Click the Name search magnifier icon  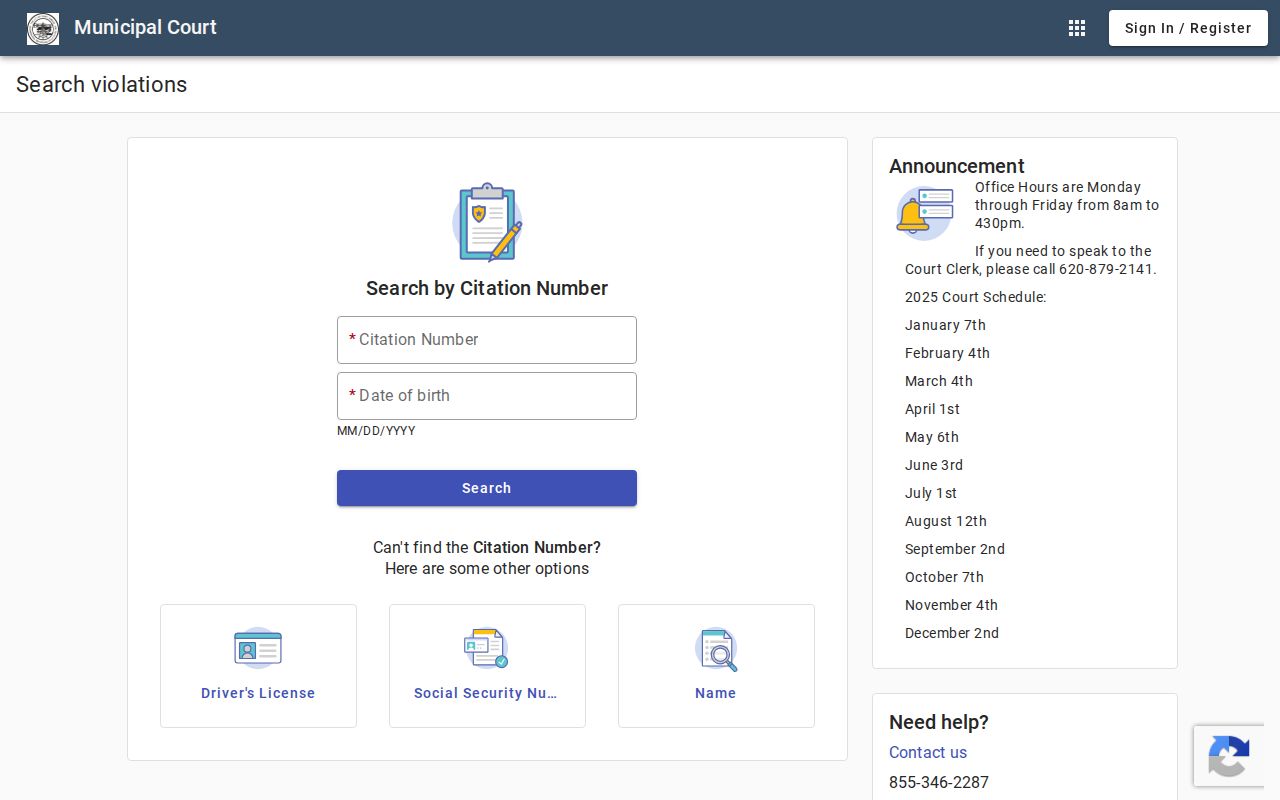pyautogui.click(x=716, y=649)
